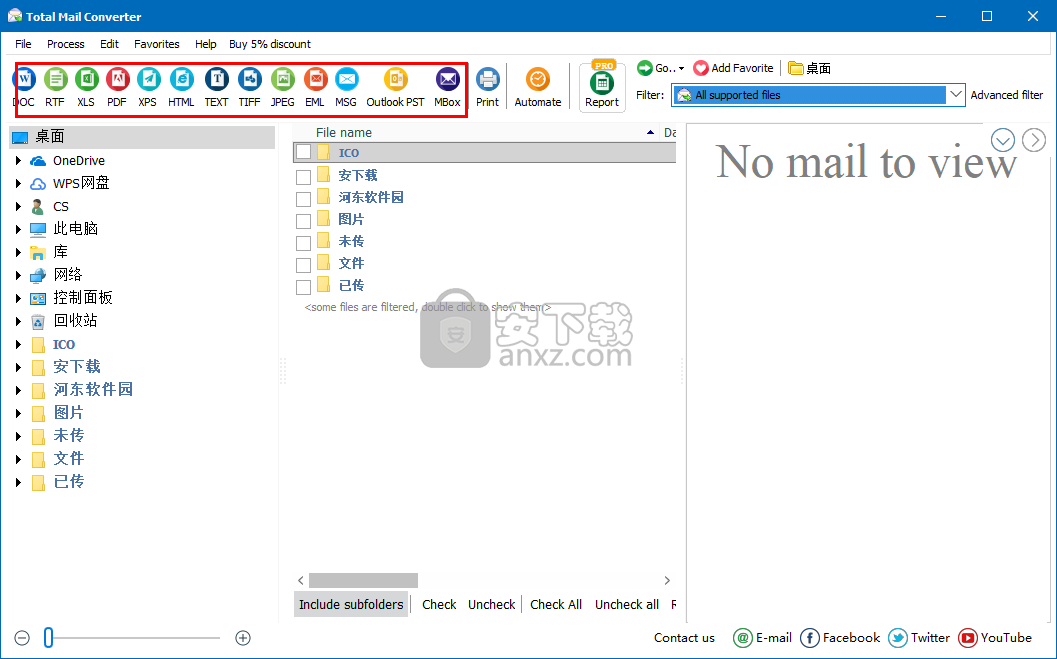Expand the 网络 network node
This screenshot has height=659, width=1057.
18,275
